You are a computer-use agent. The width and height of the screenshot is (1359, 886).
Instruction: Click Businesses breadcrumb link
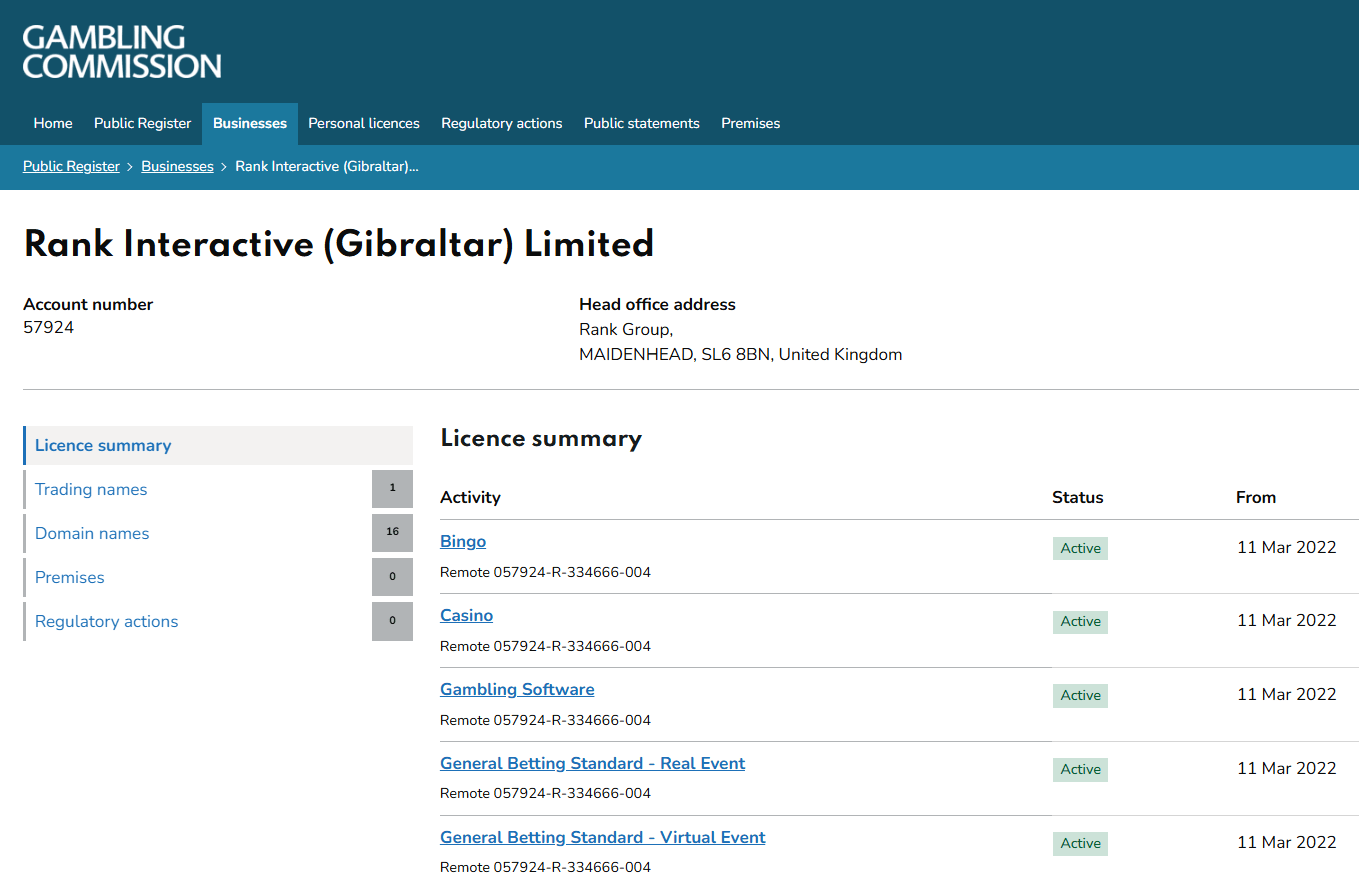point(177,166)
